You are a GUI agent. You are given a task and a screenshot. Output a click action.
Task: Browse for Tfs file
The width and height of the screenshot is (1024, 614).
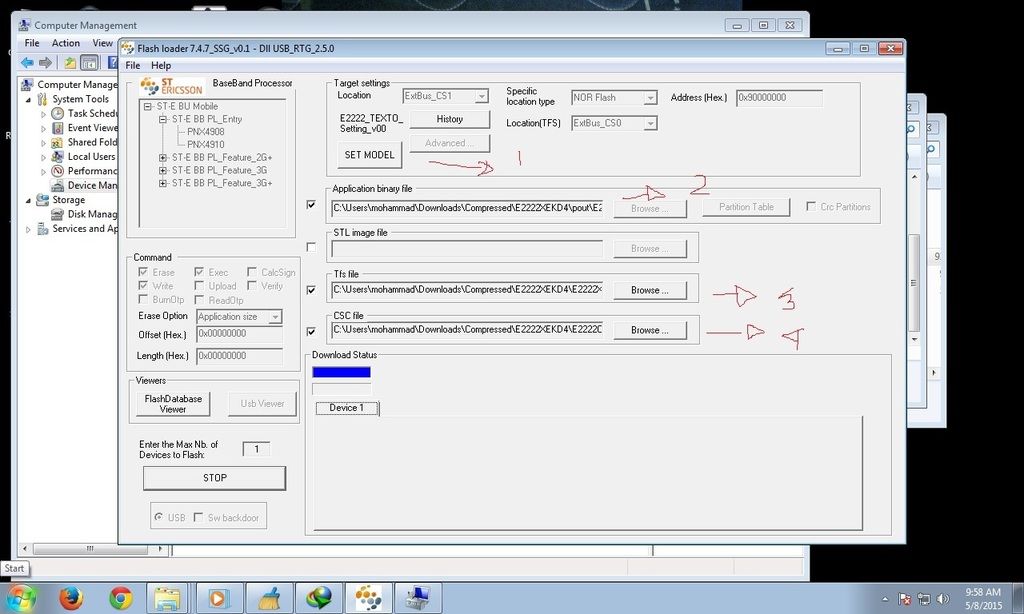[650, 290]
